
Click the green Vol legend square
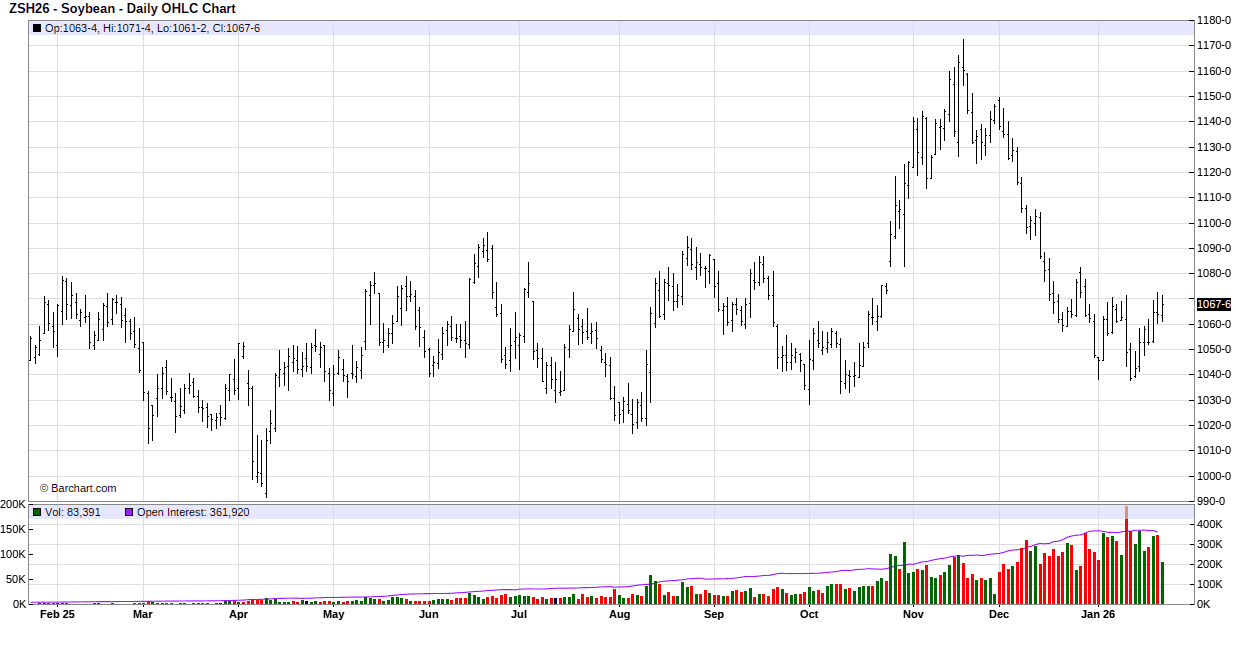click(x=37, y=512)
